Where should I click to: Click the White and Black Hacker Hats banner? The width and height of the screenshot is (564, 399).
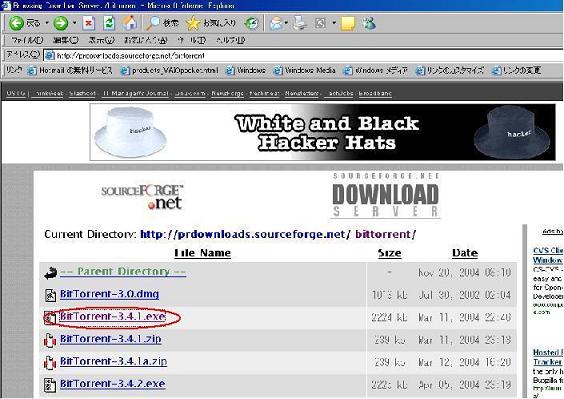(x=323, y=132)
